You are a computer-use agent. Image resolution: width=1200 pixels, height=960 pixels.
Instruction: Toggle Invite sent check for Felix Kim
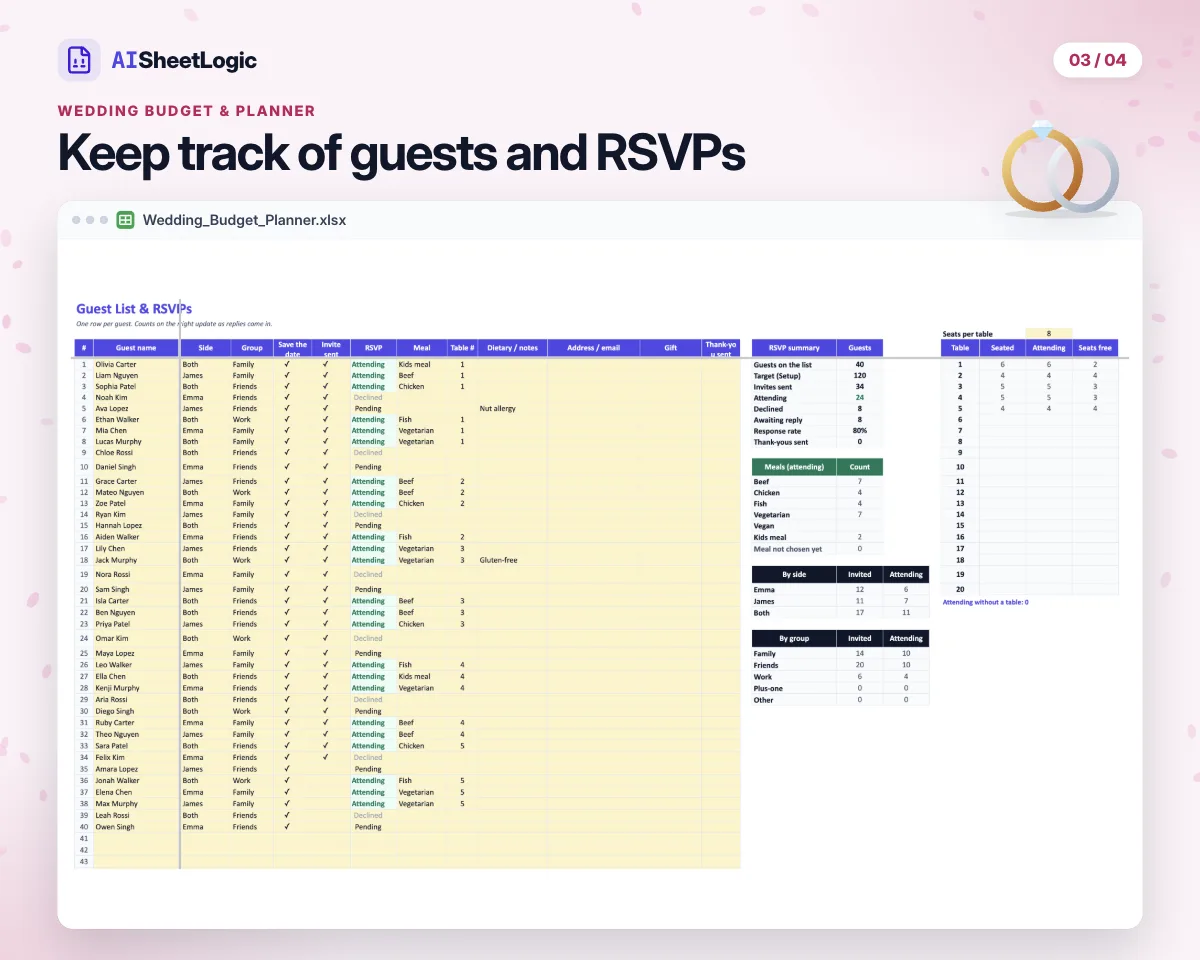326,757
